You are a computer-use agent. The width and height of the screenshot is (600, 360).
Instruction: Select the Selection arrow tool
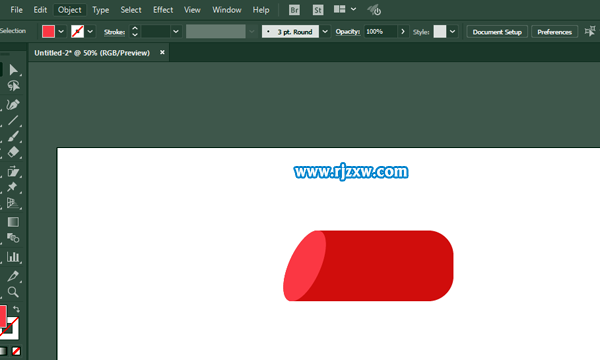[x=13, y=70]
